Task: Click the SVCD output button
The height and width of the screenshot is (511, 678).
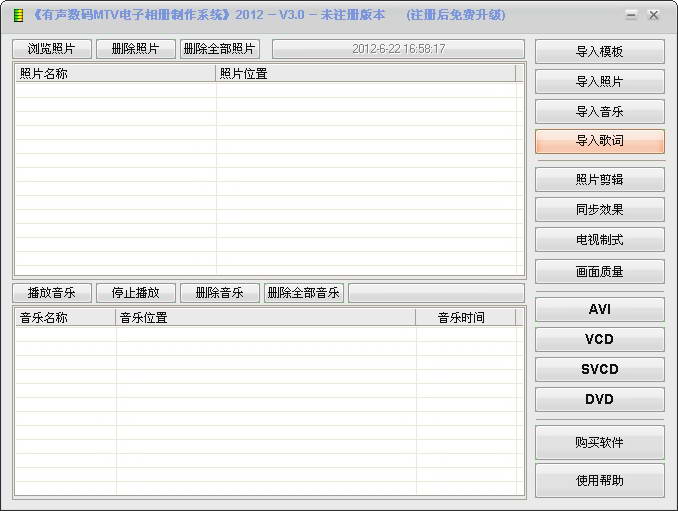Action: click(600, 369)
